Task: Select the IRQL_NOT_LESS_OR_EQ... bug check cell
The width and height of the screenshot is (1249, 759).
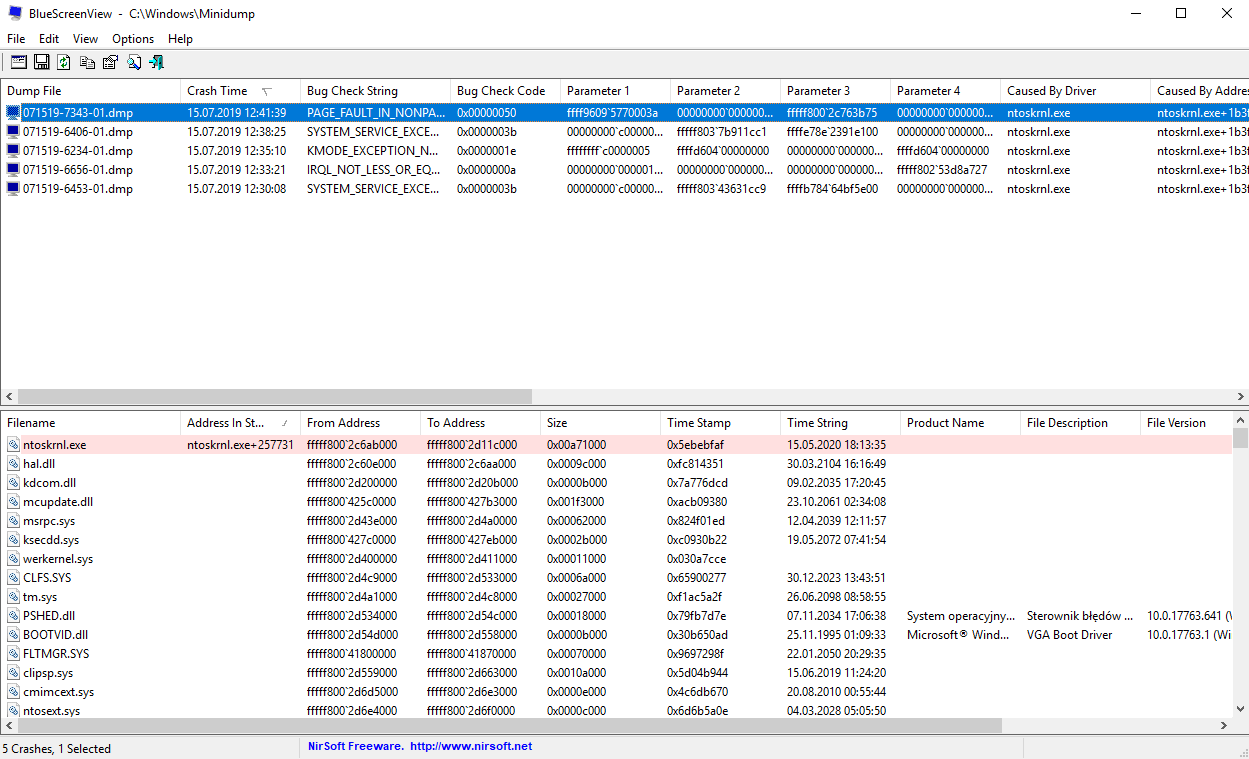Action: coord(375,170)
